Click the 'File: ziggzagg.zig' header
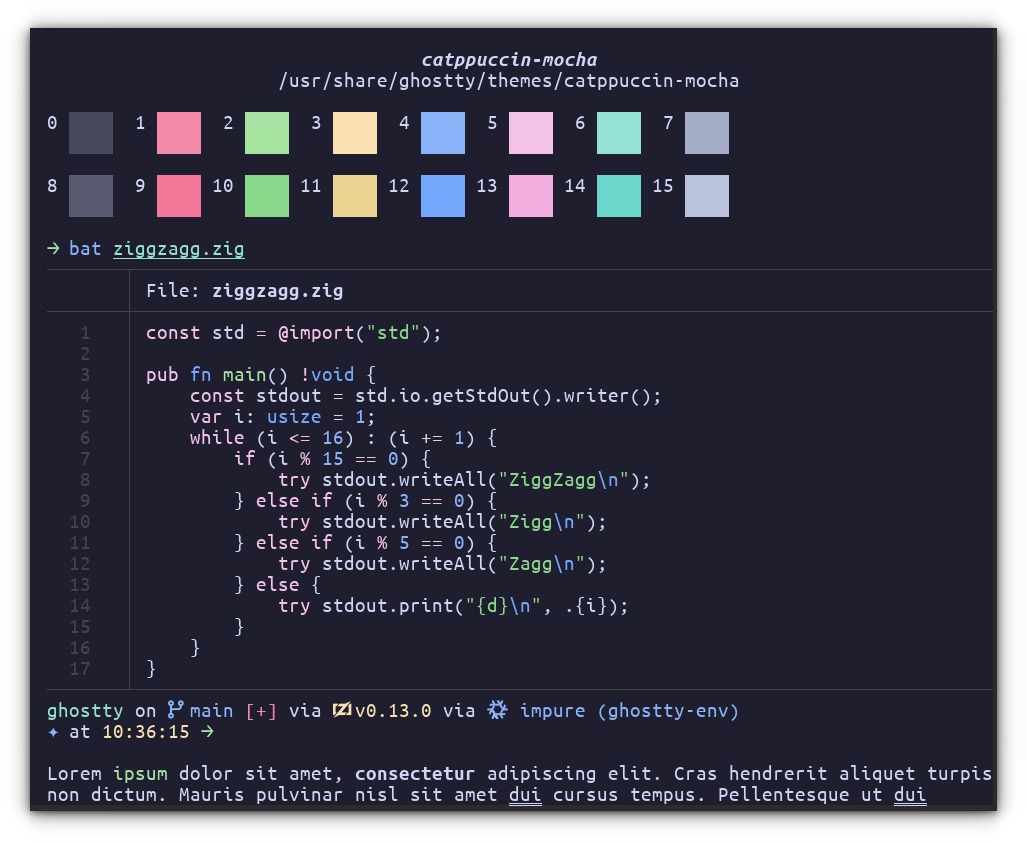This screenshot has width=1027, height=843. [x=244, y=291]
